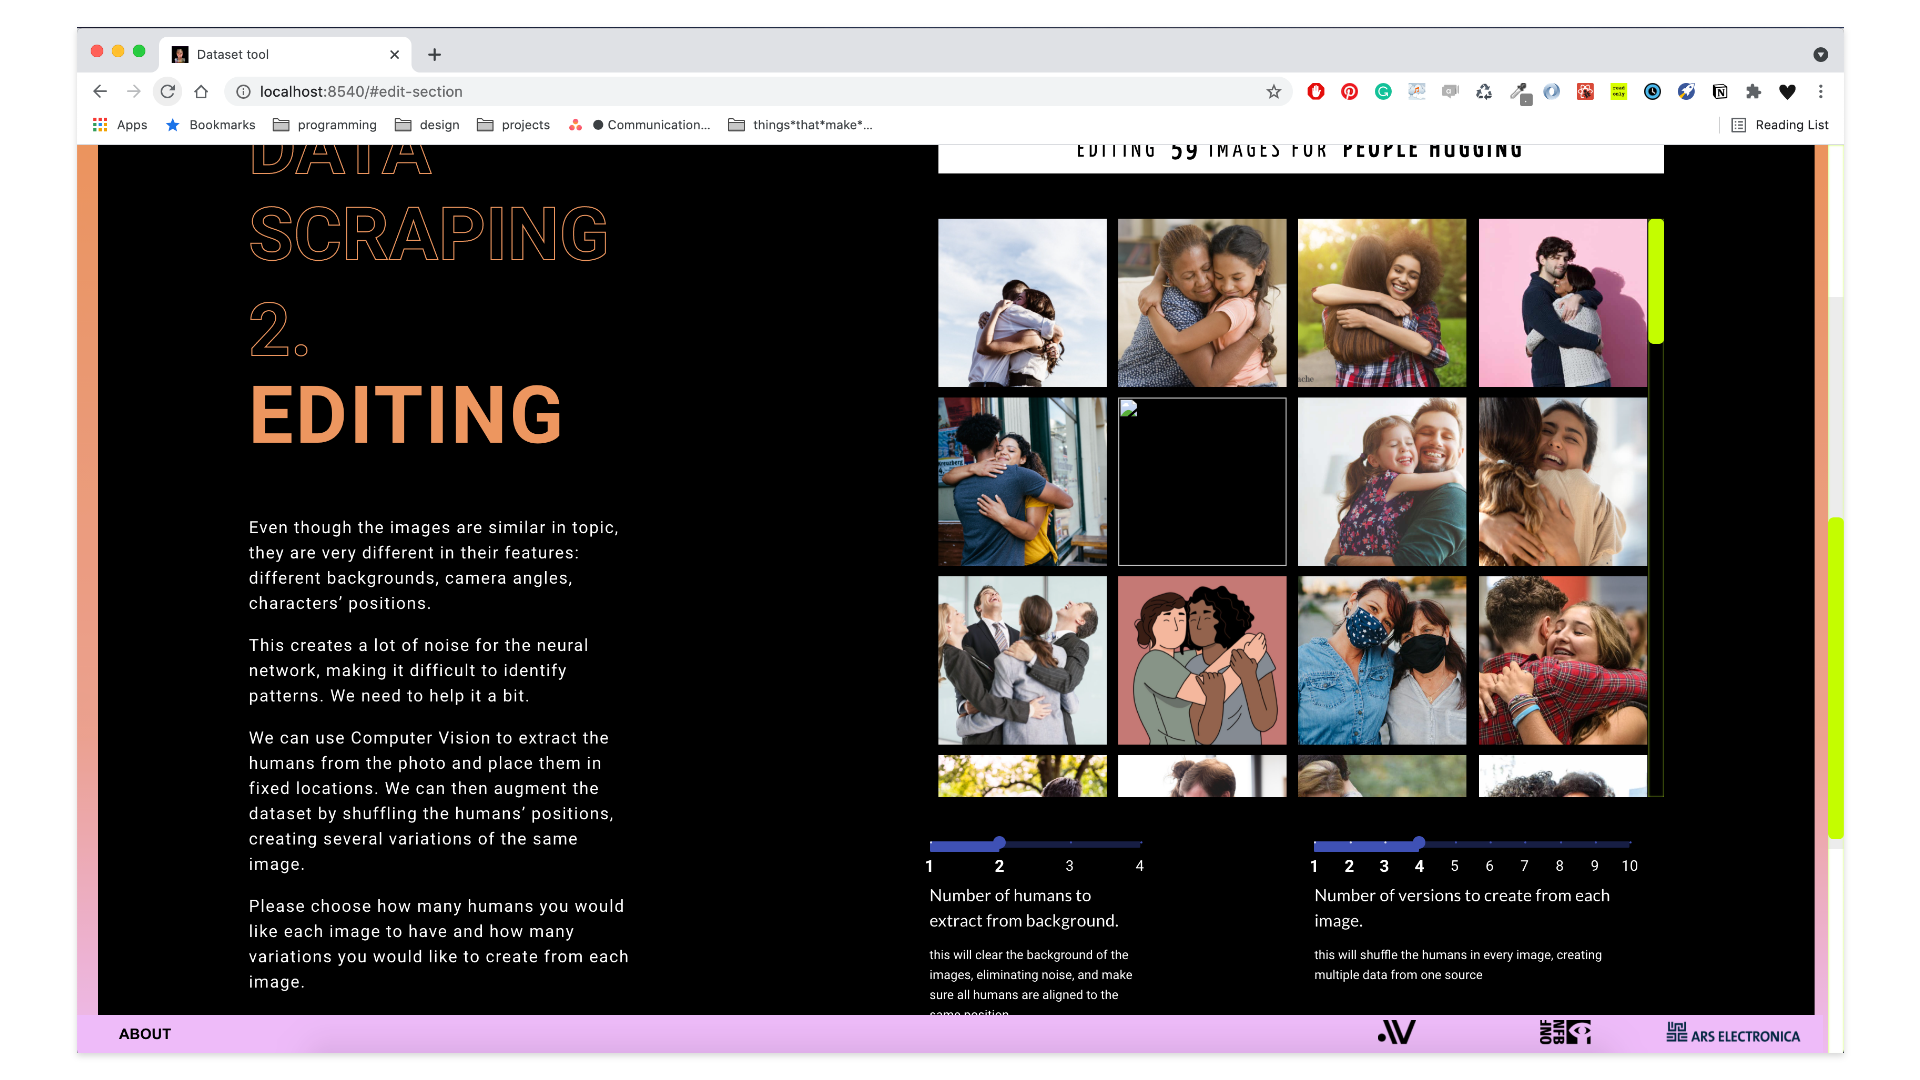Open the Pinterest save extension
Image resolution: width=1920 pixels, height=1080 pixels.
tap(1350, 92)
